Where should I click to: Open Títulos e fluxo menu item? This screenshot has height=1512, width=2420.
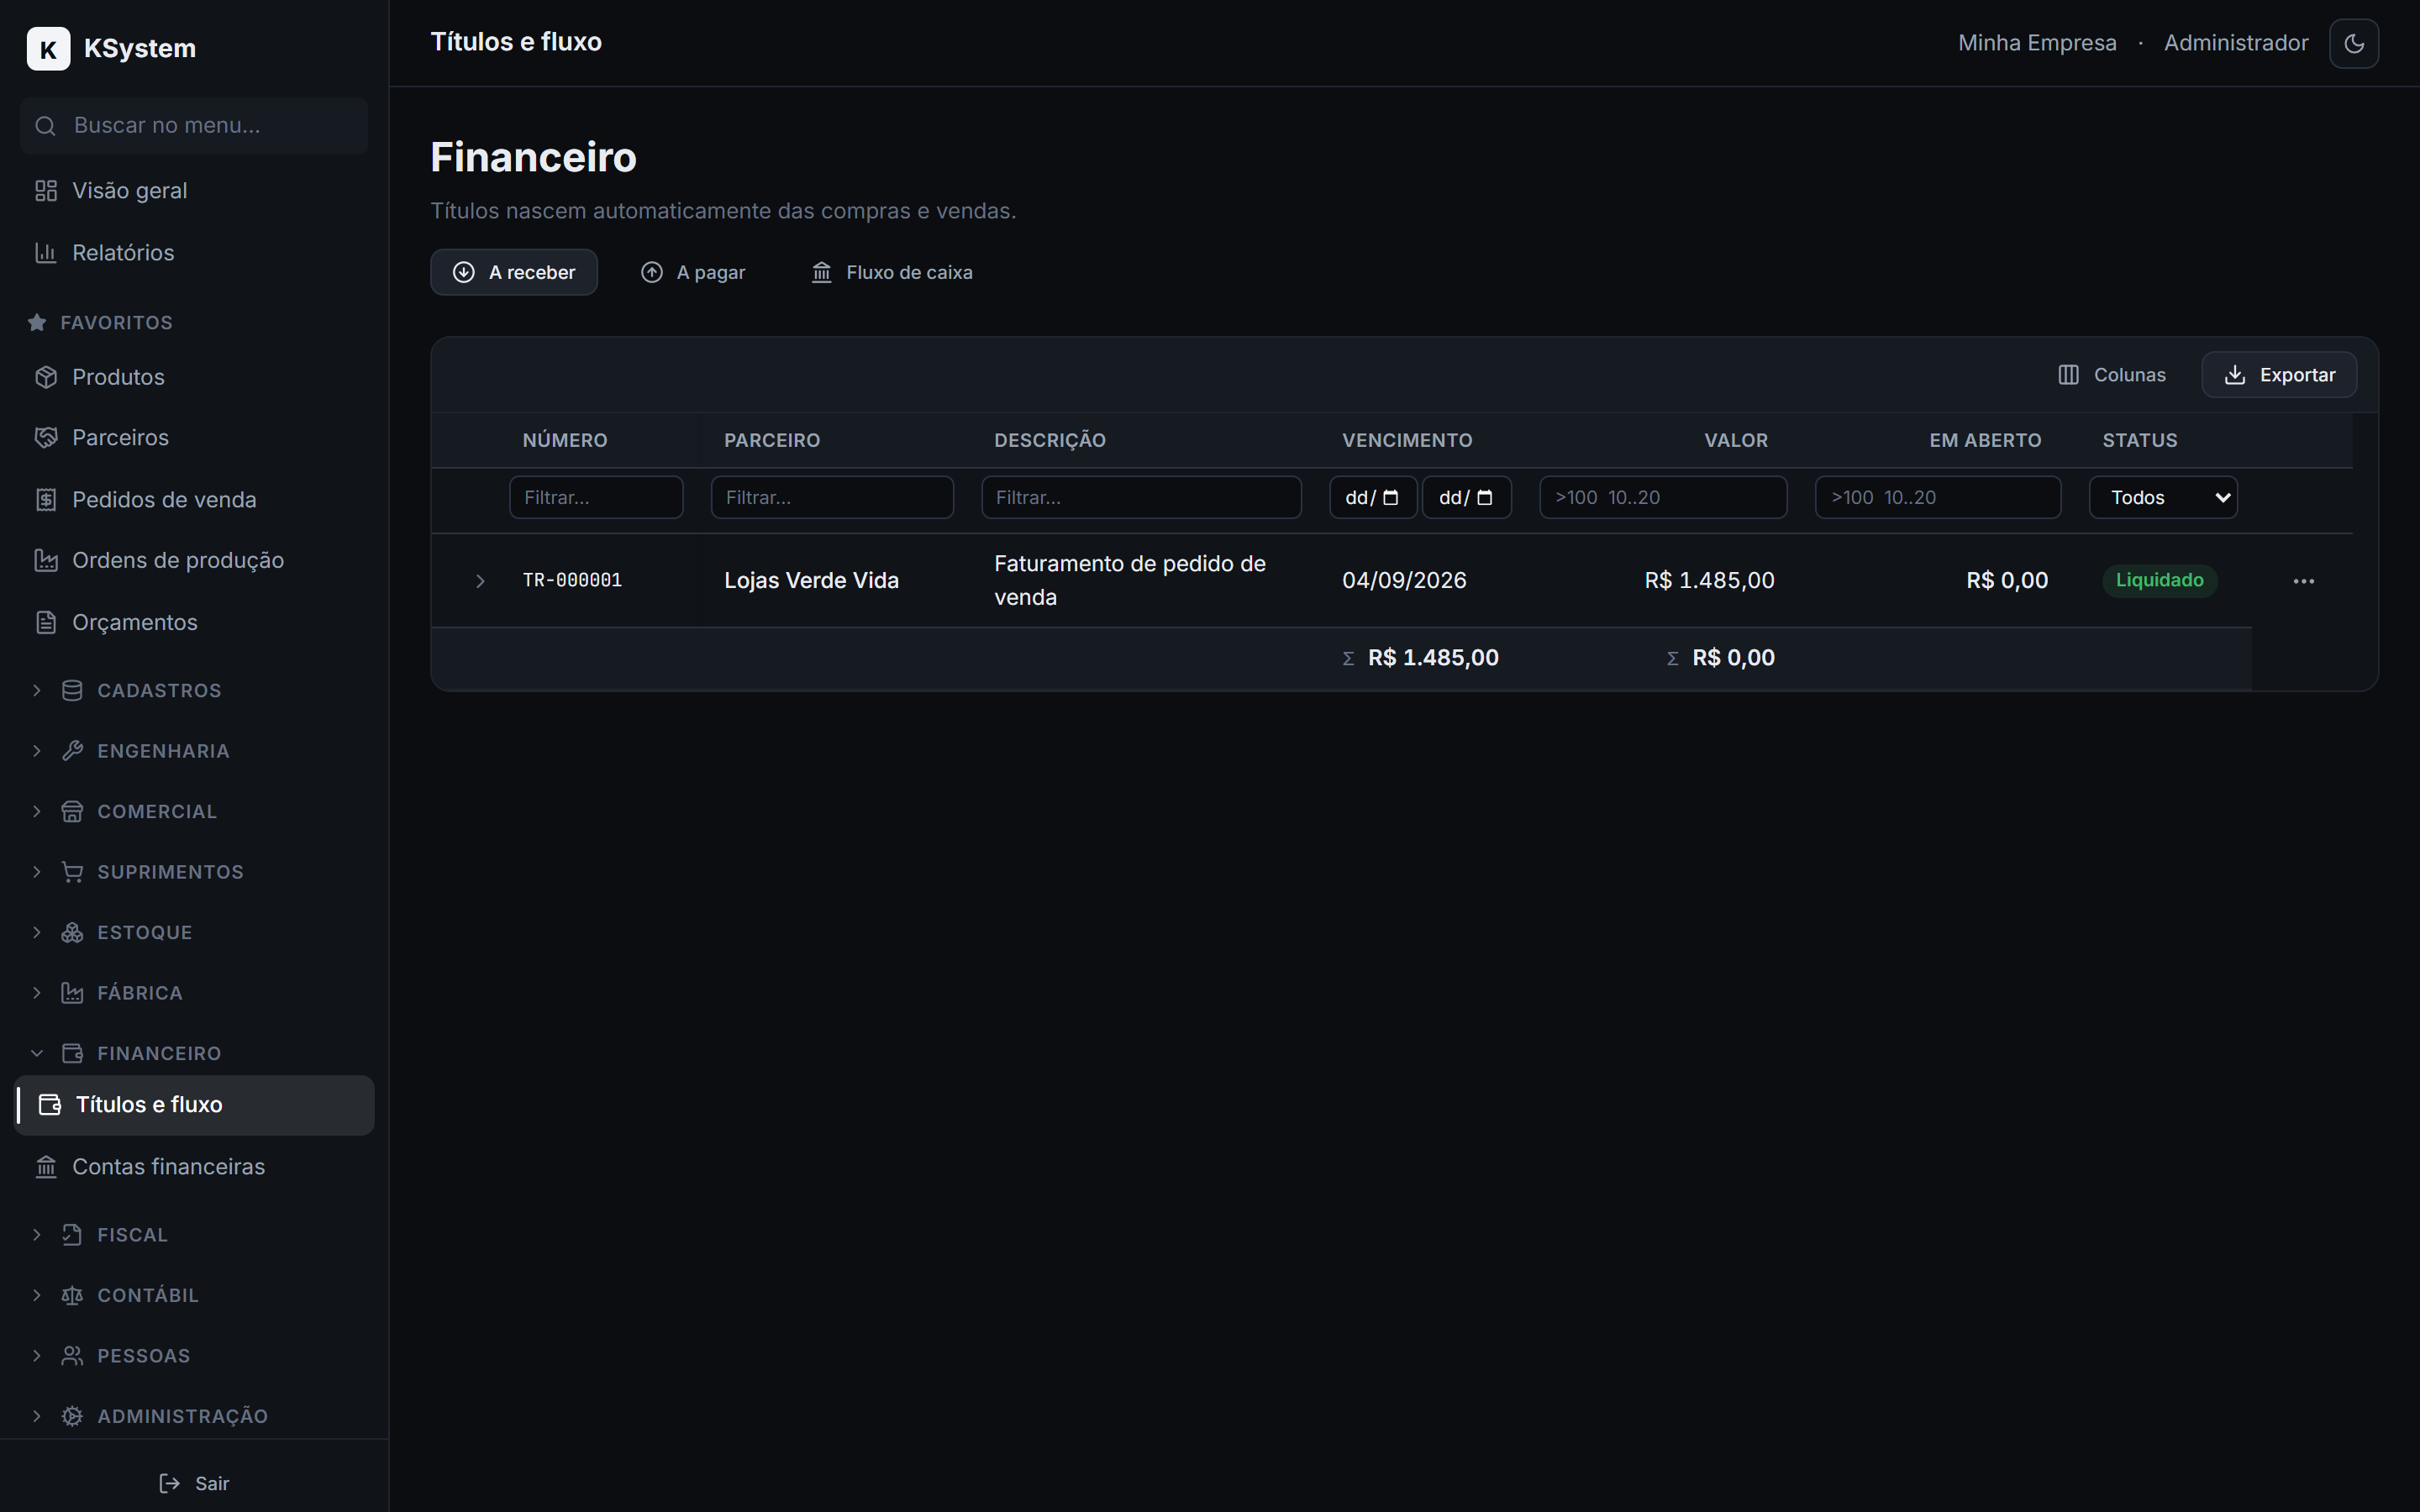click(194, 1105)
